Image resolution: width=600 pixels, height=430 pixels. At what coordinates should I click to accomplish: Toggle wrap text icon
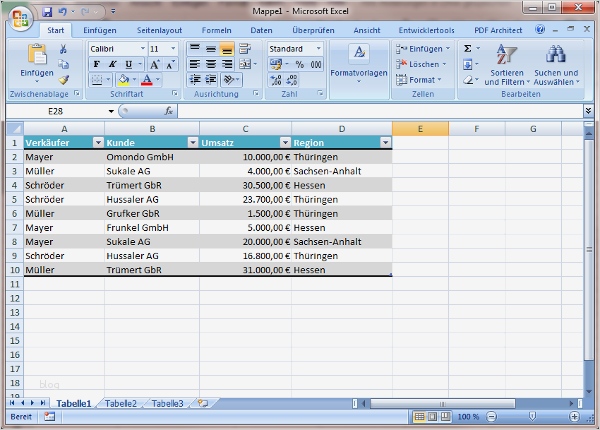coord(245,49)
